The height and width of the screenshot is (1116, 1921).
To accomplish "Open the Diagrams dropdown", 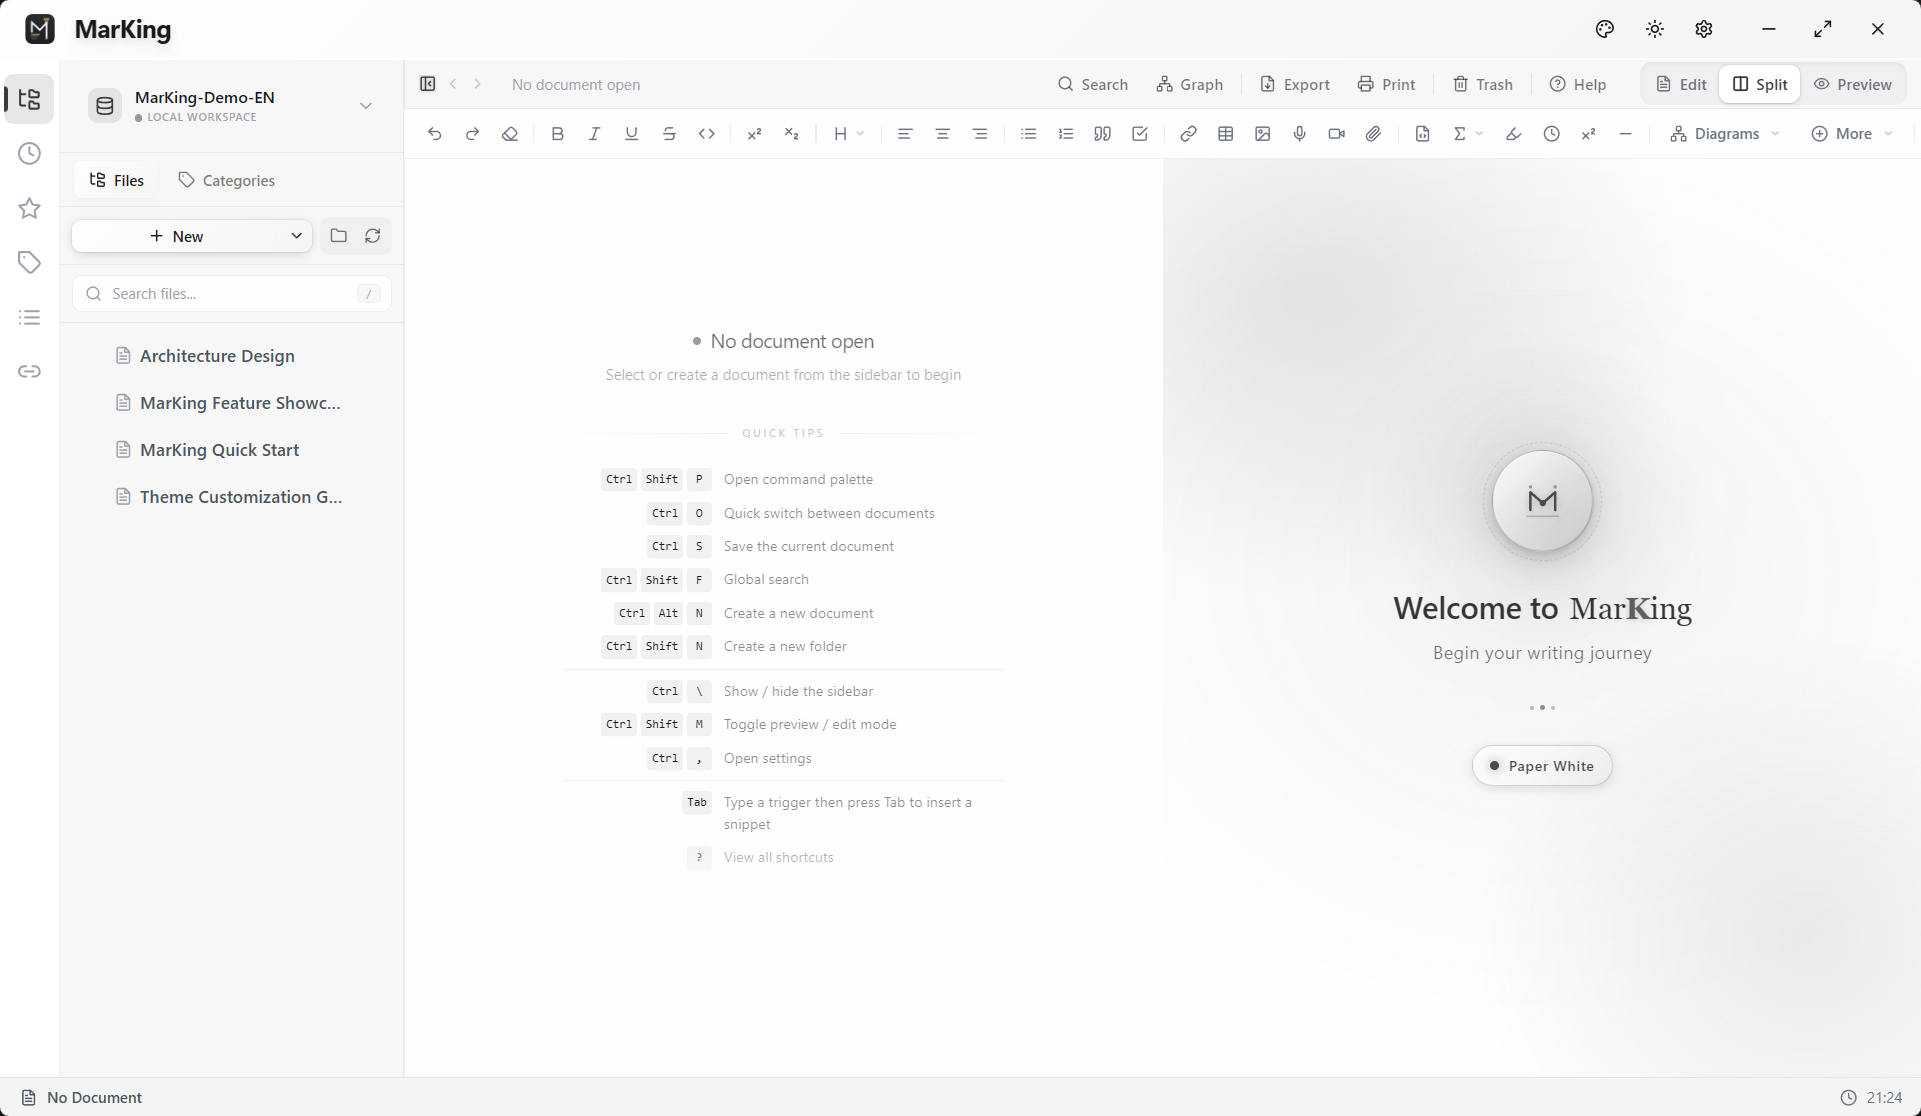I will click(1725, 133).
